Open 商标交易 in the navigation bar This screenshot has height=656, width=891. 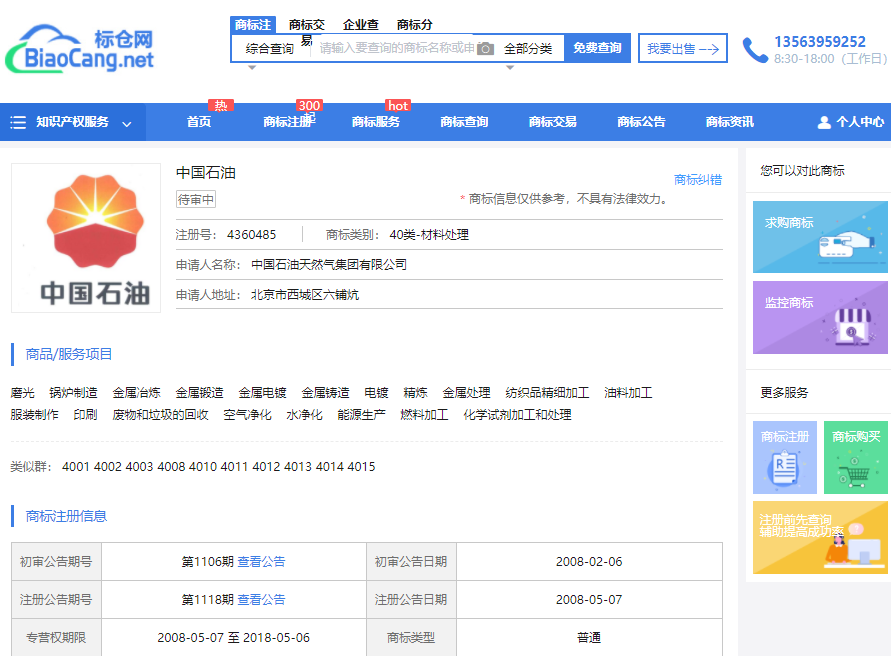click(x=553, y=122)
